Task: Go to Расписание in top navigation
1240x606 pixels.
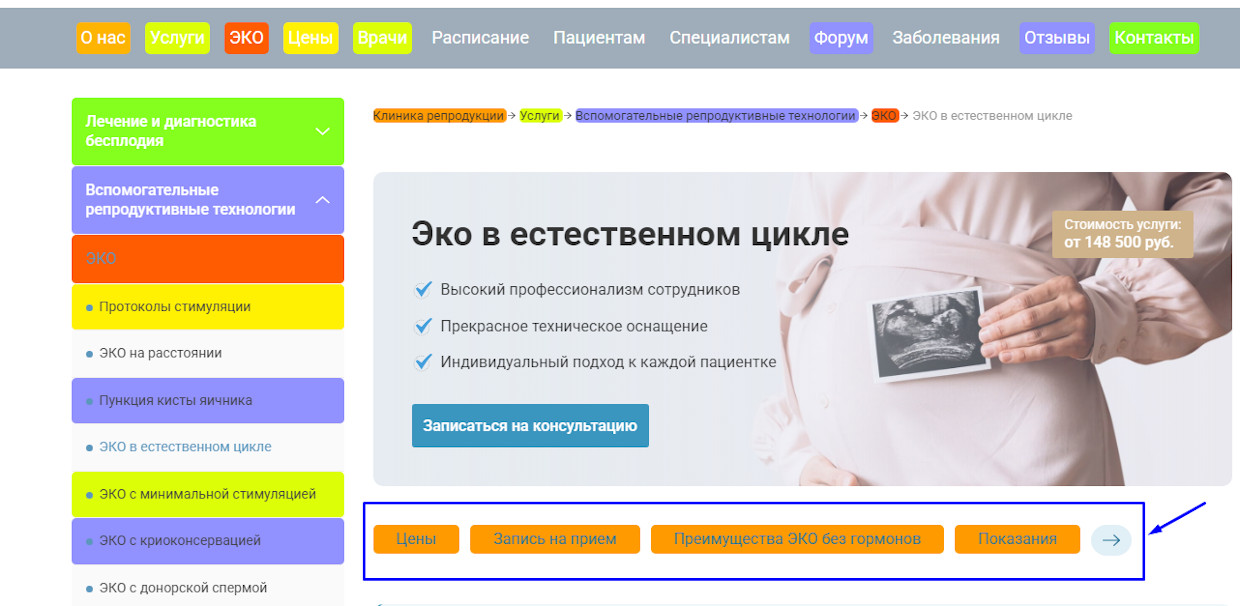Action: (x=480, y=38)
